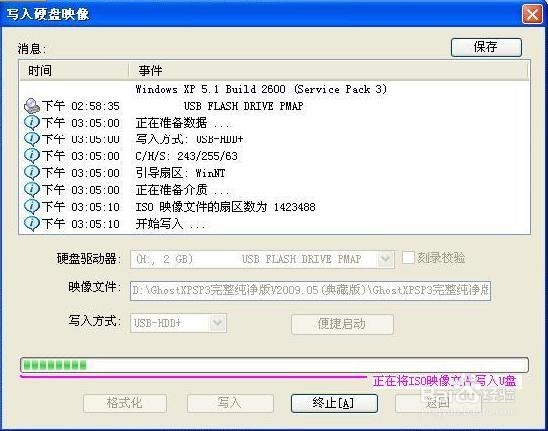This screenshot has height=431, width=548.
Task: Click info icon beside C/H/S row
Action: (32, 156)
